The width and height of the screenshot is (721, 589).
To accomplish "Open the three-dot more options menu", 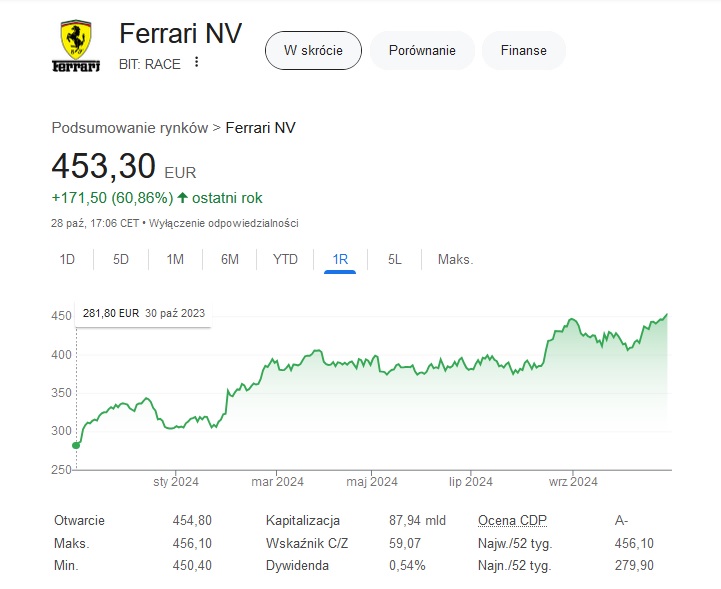I will [x=196, y=62].
